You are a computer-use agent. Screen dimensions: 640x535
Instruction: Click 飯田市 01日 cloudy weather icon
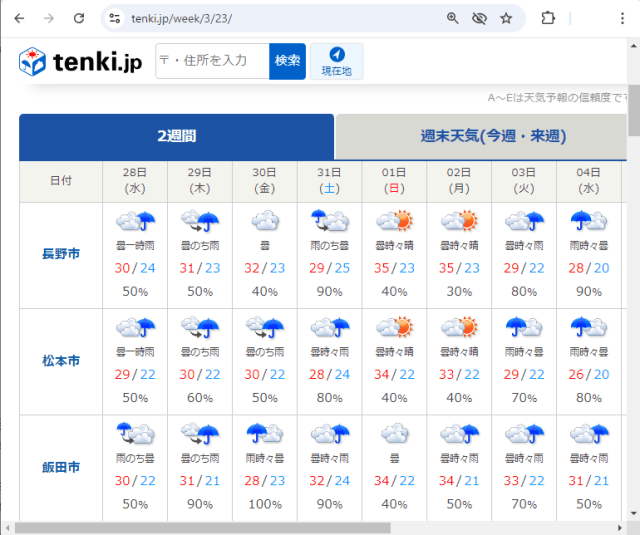point(394,433)
